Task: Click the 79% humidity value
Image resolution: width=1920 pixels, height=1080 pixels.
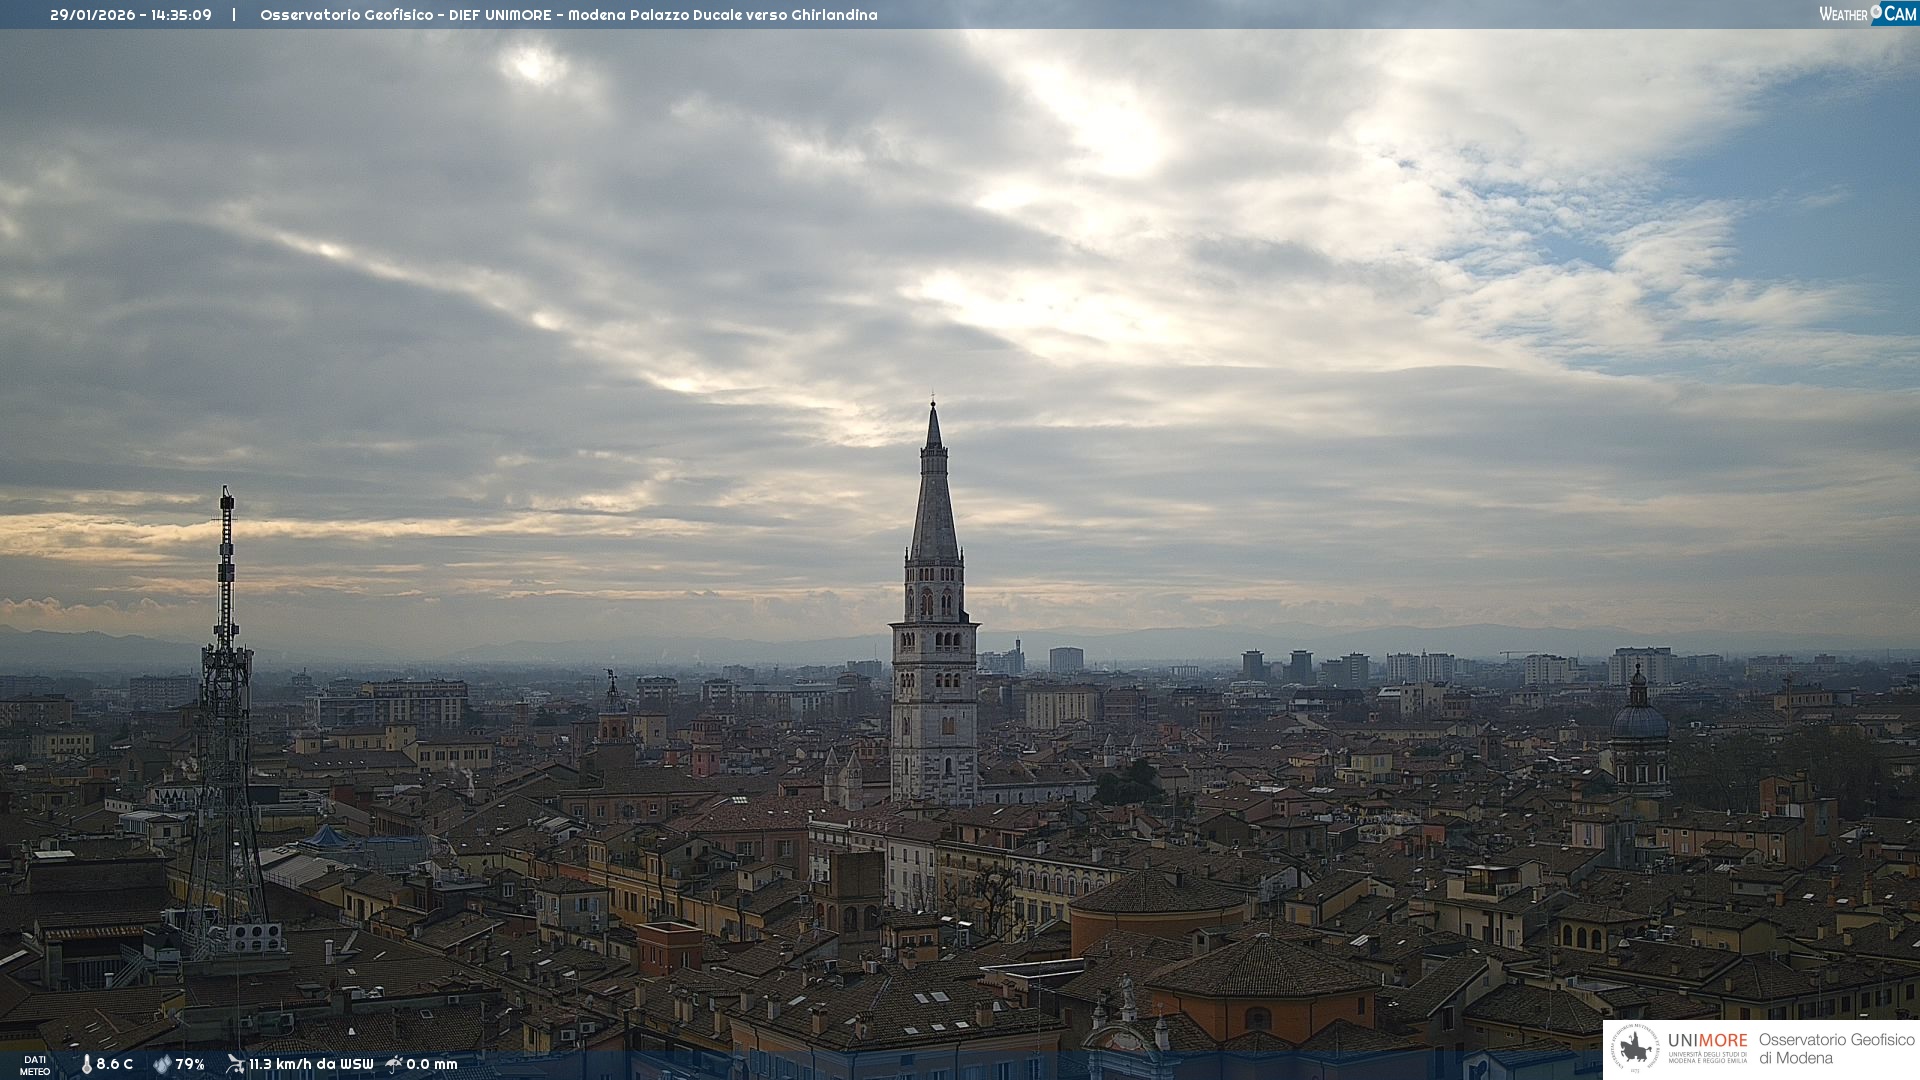Action: pyautogui.click(x=190, y=1064)
